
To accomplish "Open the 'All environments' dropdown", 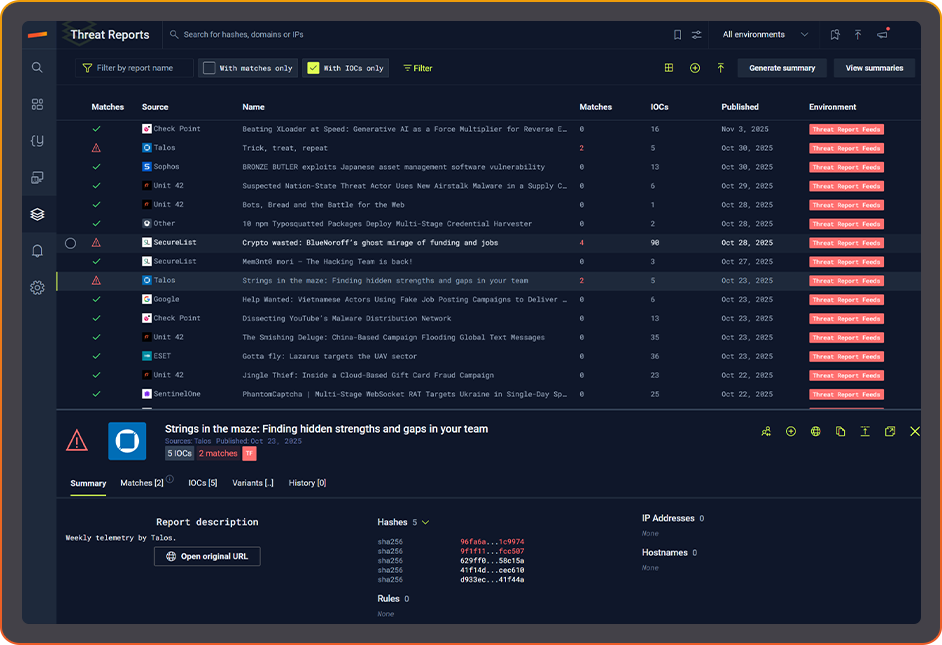I will tap(764, 33).
